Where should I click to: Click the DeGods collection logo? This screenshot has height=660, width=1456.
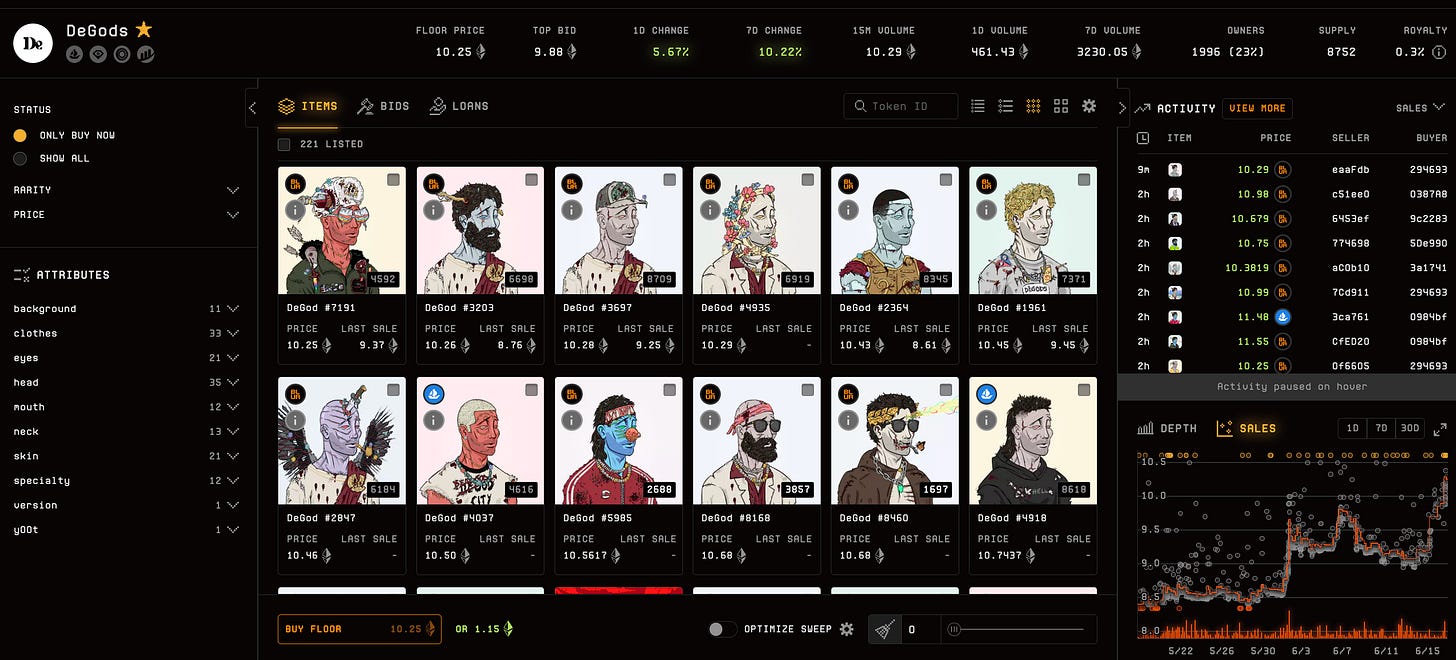pos(33,42)
